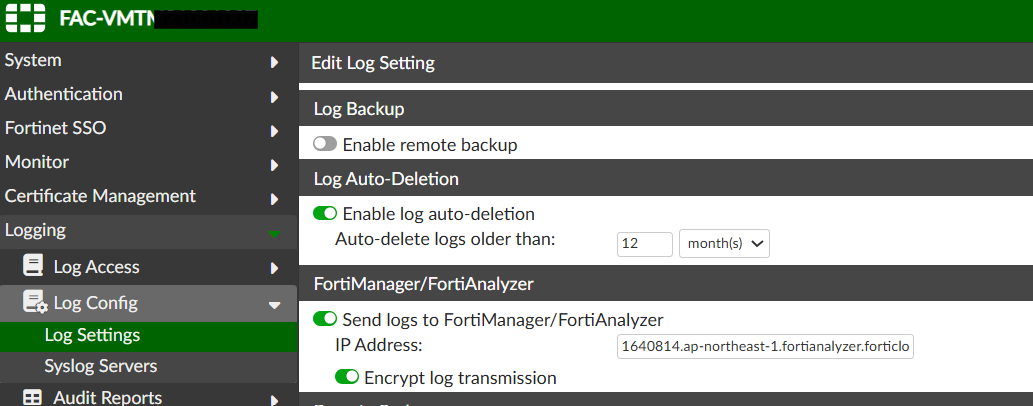Screen dimensions: 1033x406
Task: Select Log Config submenu
Action: point(148,303)
